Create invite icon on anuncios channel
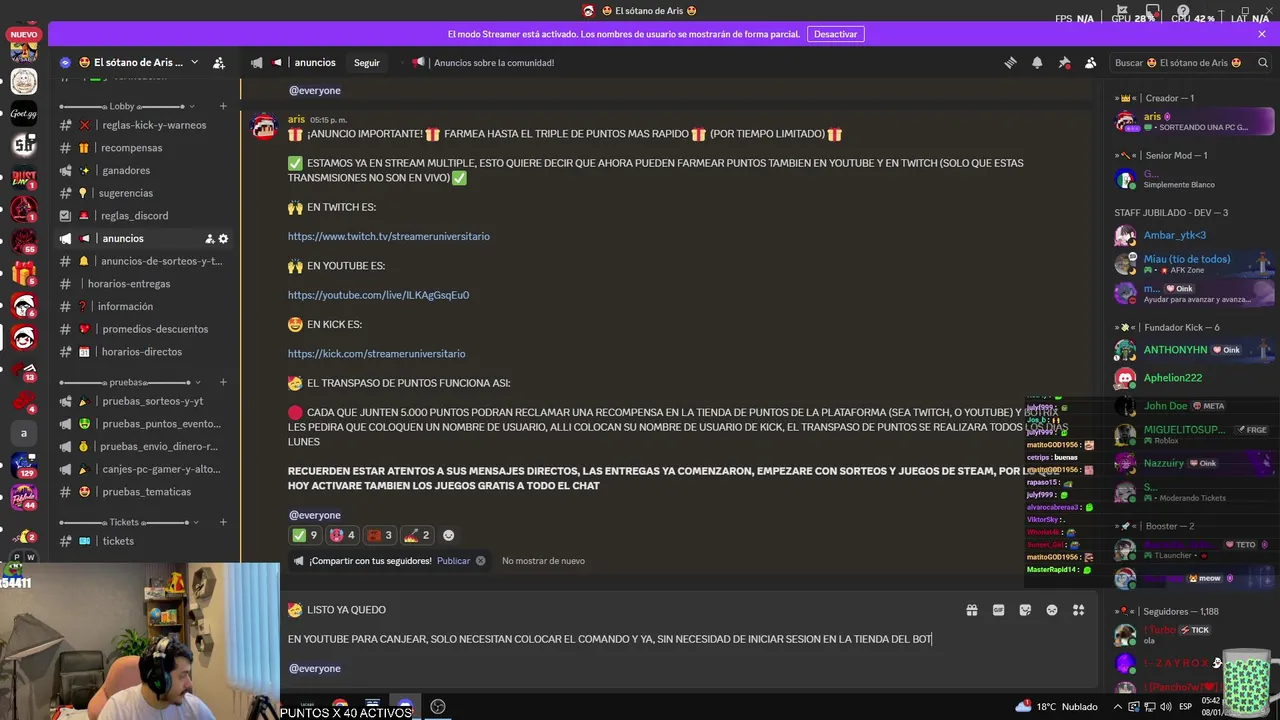 pos(209,239)
